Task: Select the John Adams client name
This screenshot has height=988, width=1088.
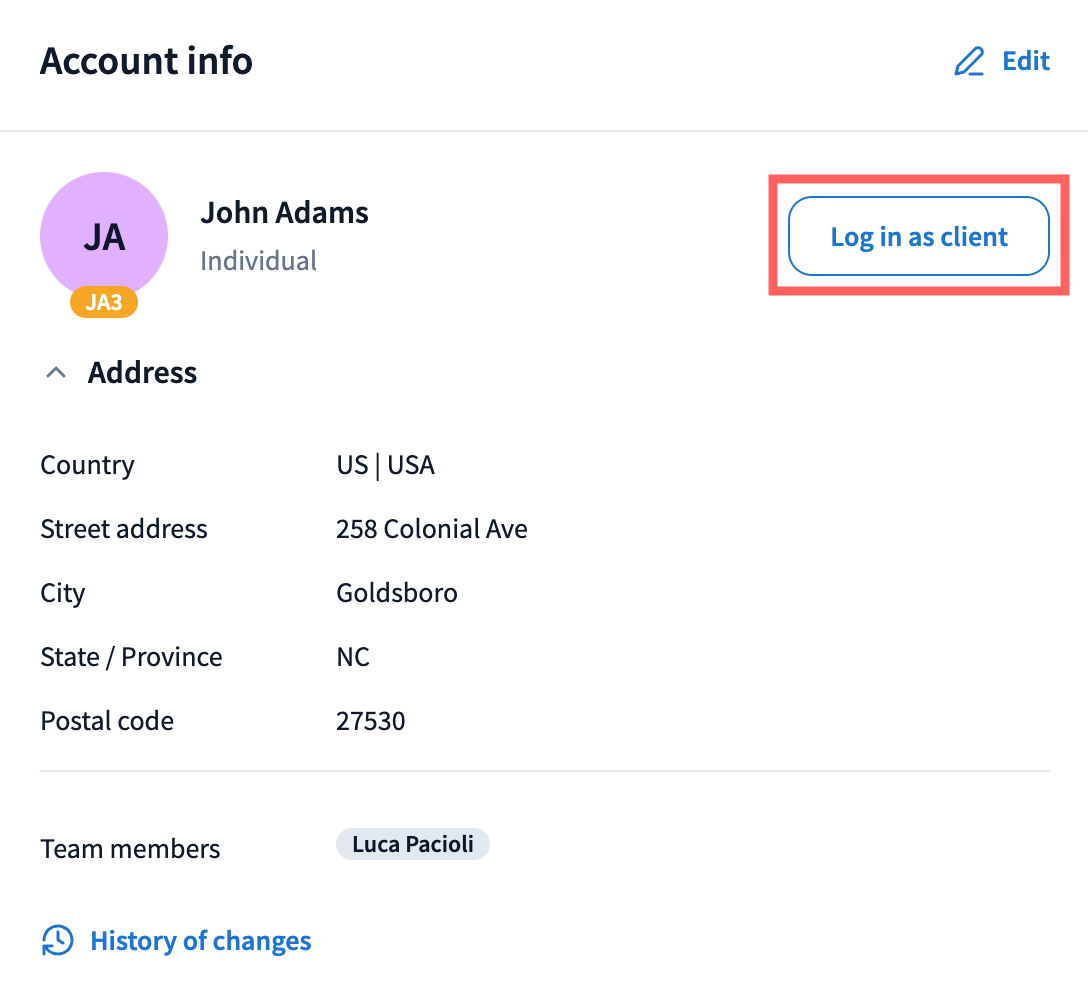Action: click(284, 212)
